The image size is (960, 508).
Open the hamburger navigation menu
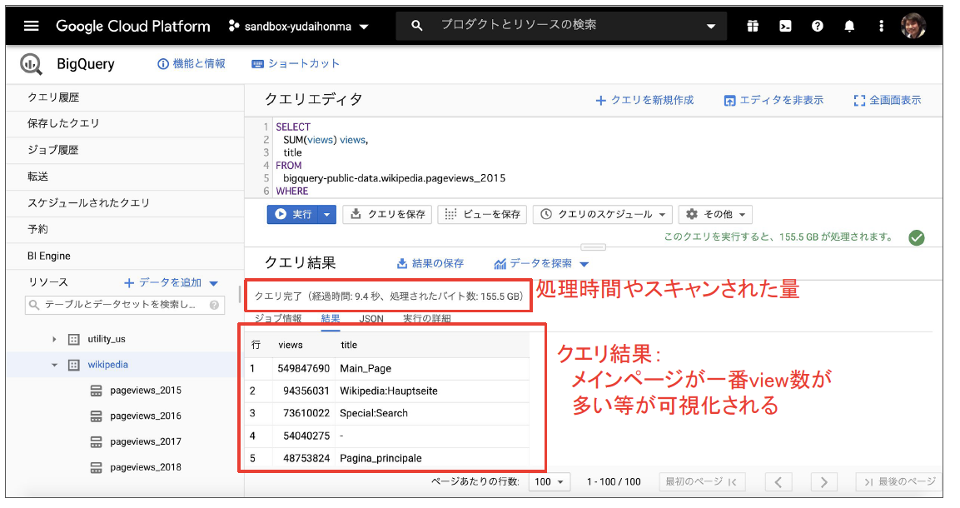(31, 26)
